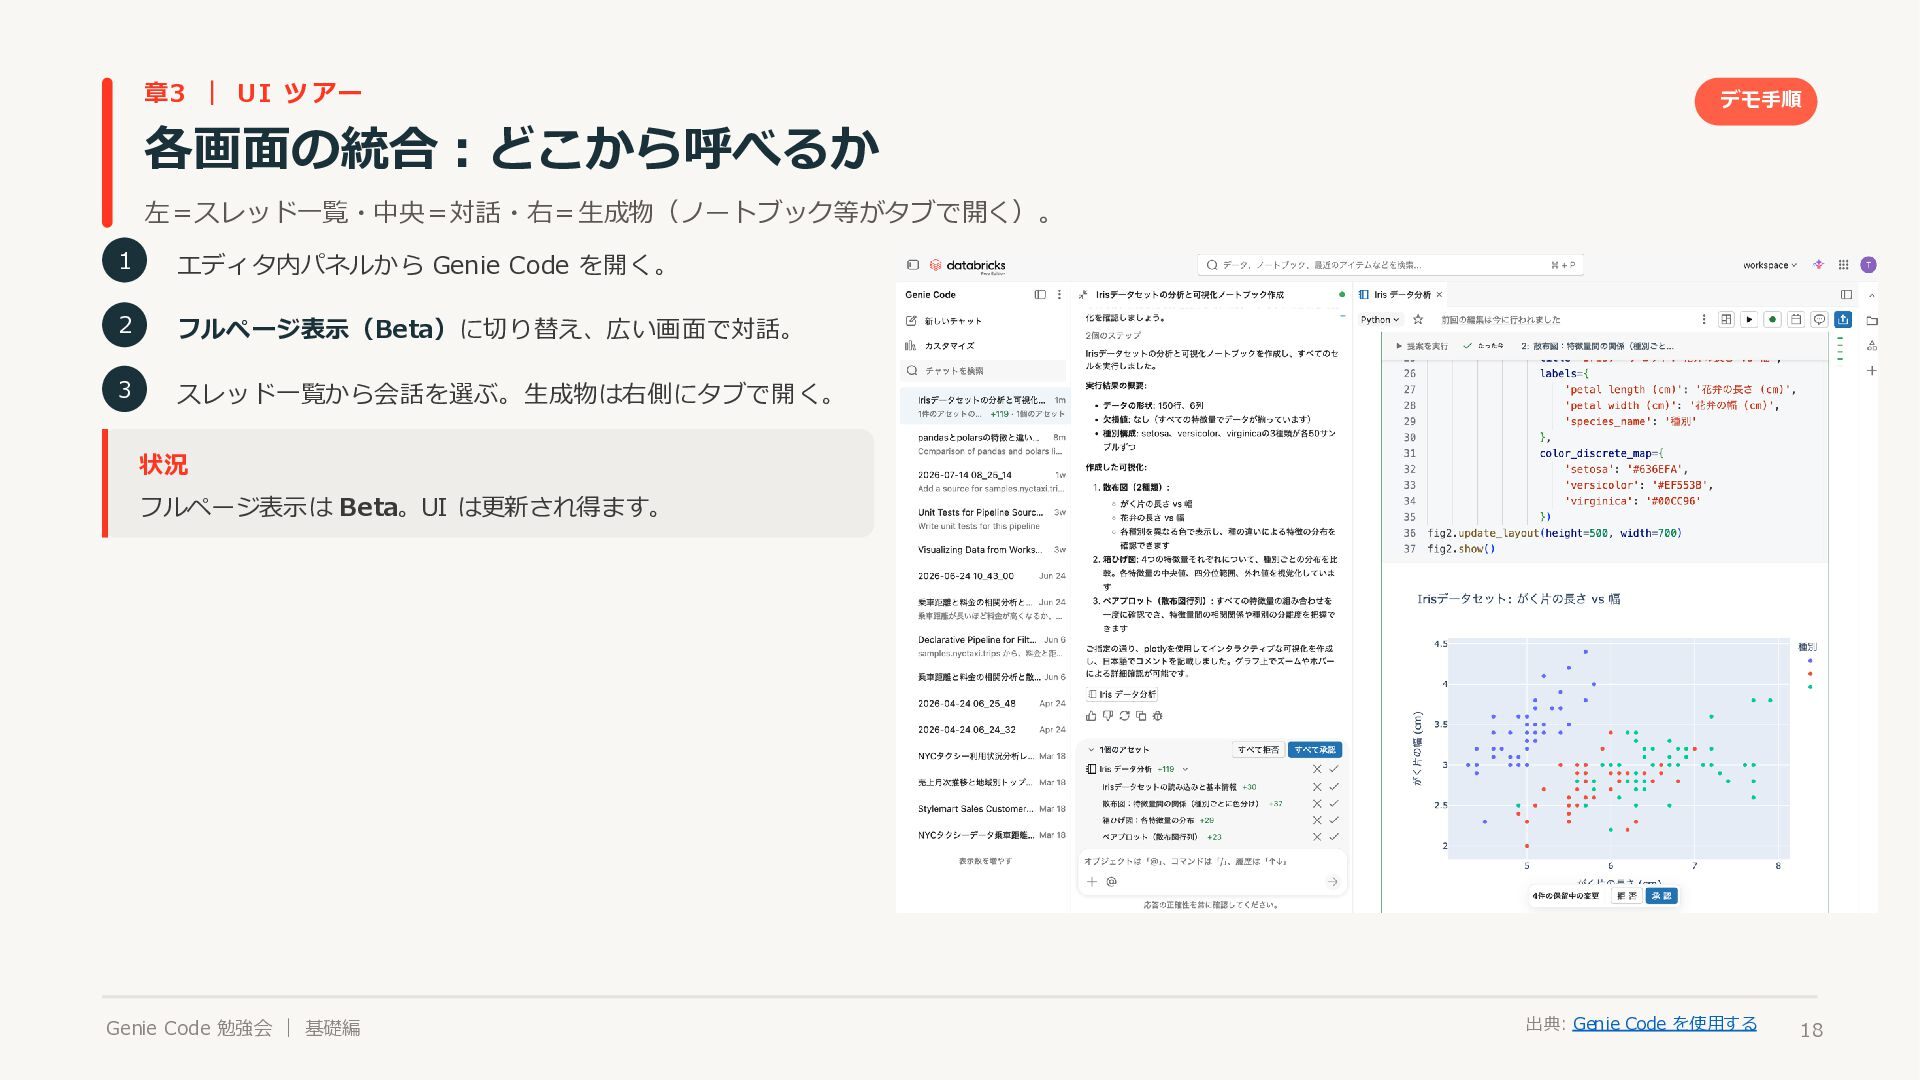Focus the チャットを検索 search field
The image size is (1920, 1080).
[x=984, y=371]
